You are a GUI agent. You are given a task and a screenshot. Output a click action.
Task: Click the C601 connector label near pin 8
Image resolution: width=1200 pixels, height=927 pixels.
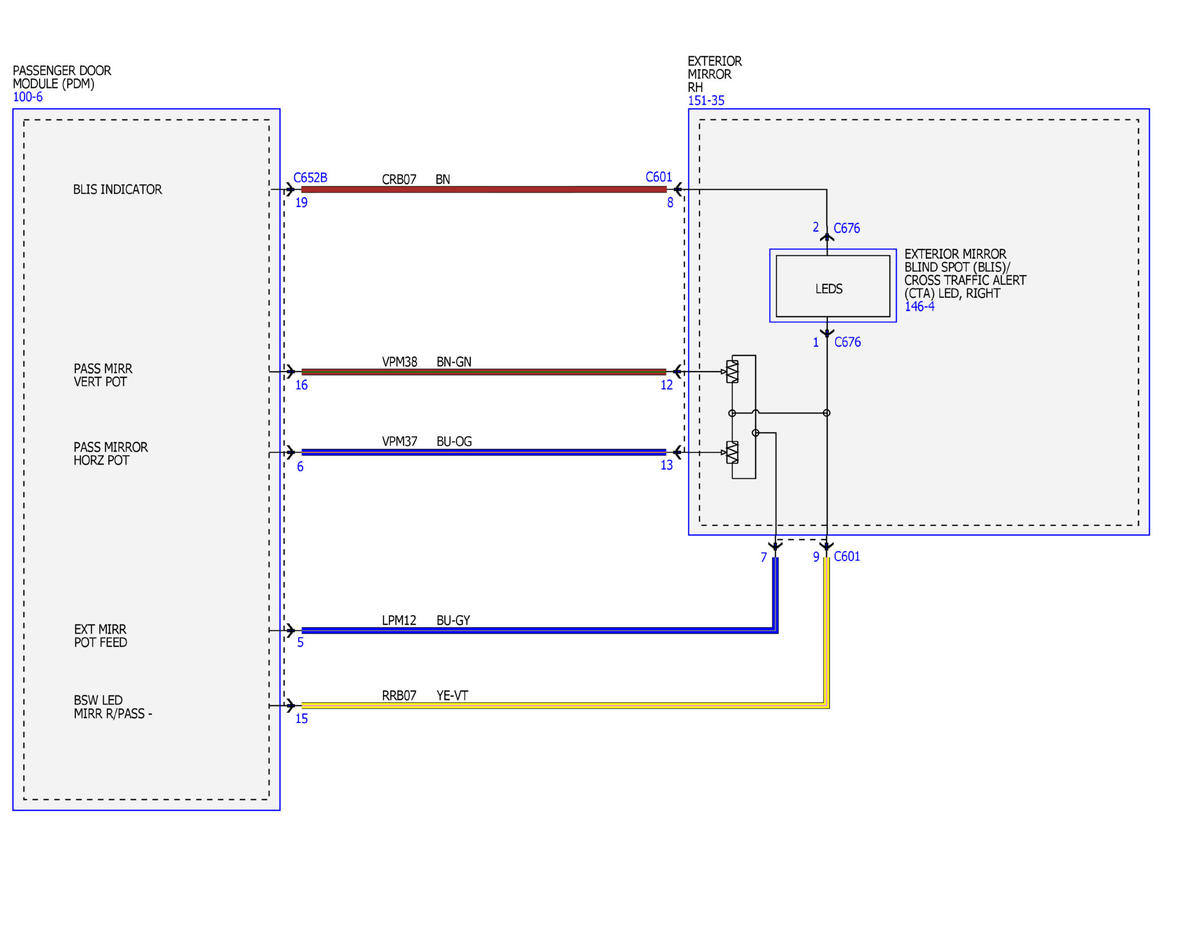659,177
